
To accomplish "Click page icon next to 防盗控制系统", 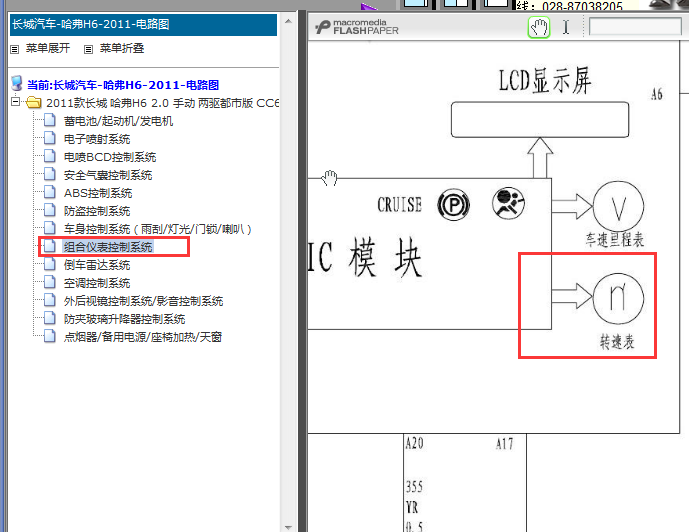I will (50, 210).
